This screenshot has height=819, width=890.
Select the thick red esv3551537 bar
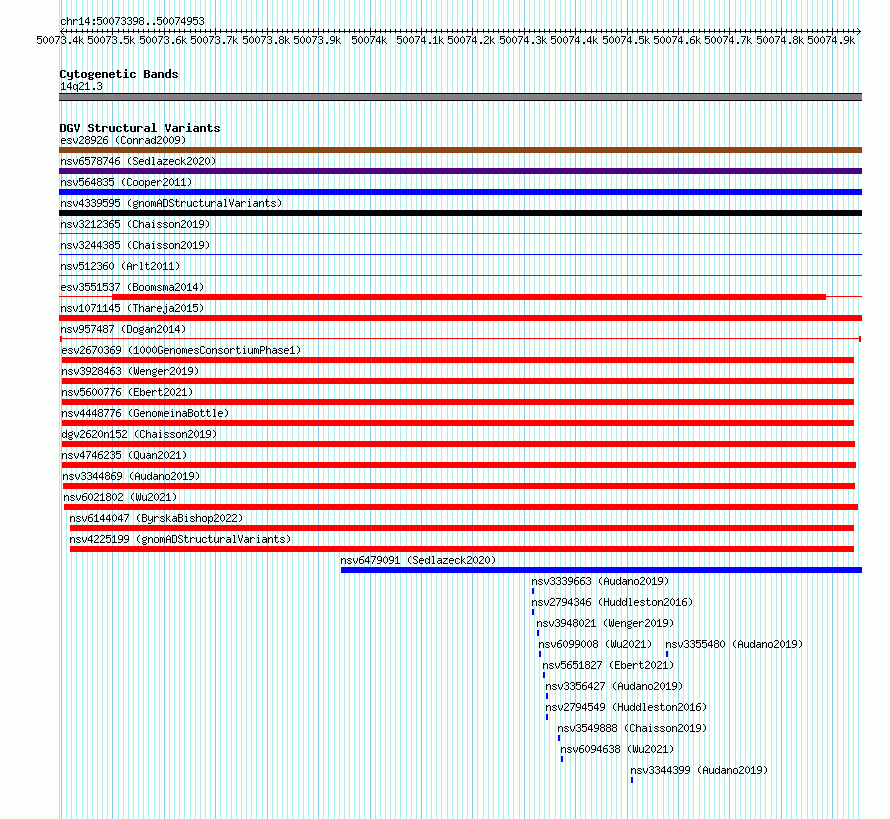click(x=469, y=297)
